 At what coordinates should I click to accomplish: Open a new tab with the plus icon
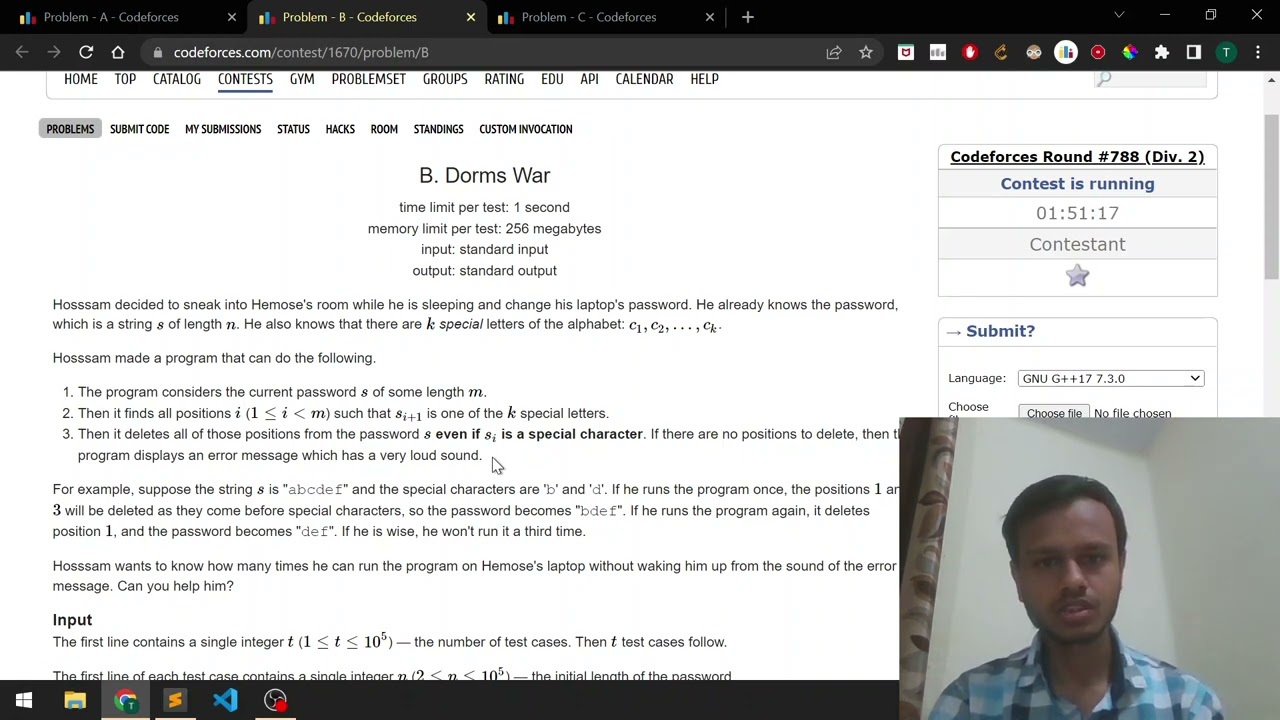click(x=748, y=17)
